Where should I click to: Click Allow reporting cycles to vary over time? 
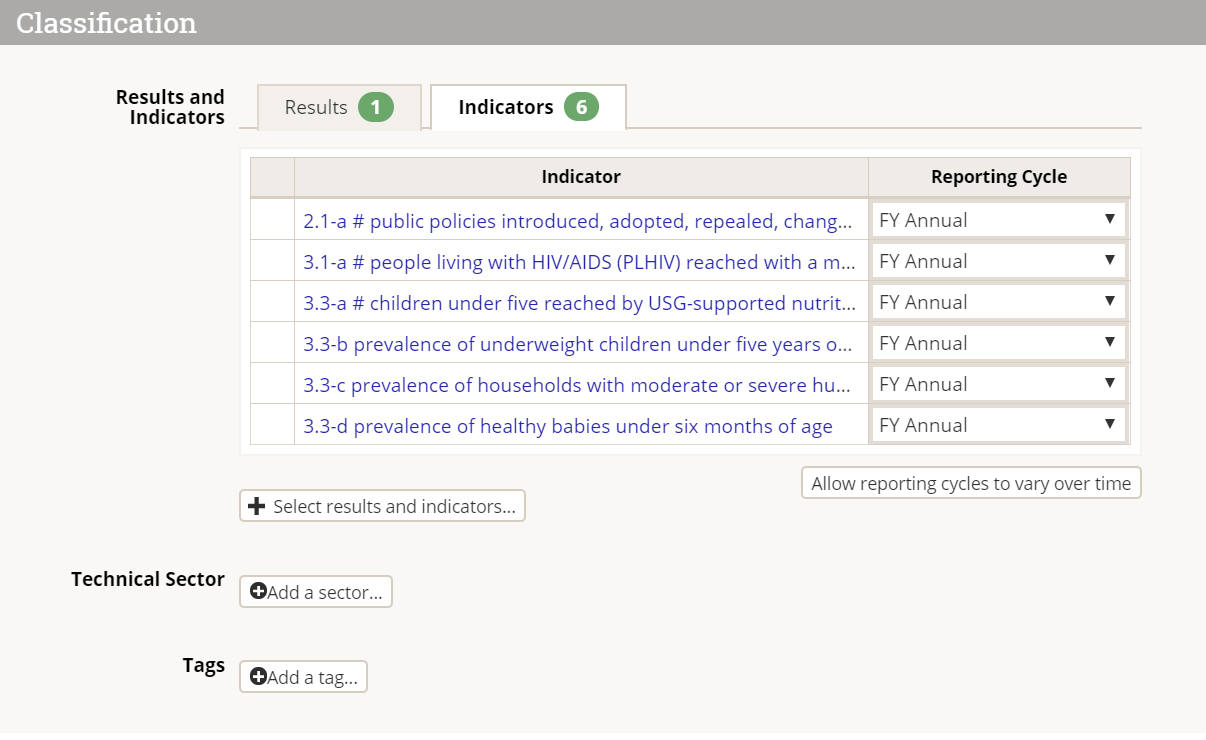[971, 484]
